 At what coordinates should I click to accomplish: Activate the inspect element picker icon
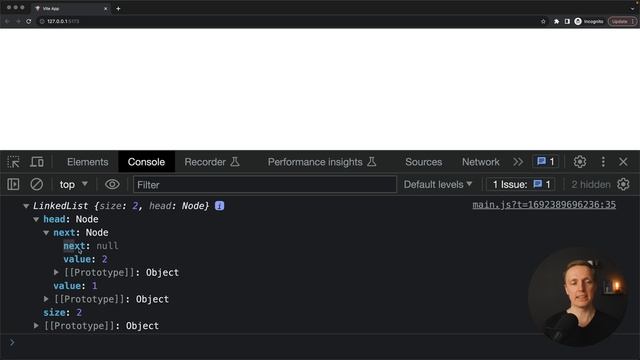[13, 162]
